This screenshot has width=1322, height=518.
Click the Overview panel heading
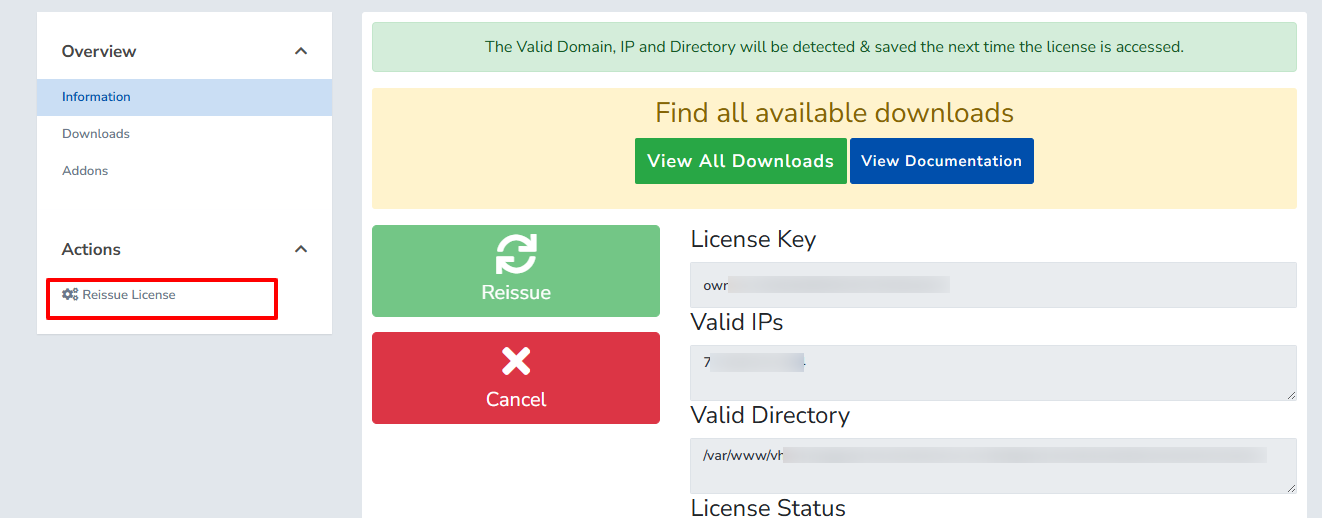(99, 51)
